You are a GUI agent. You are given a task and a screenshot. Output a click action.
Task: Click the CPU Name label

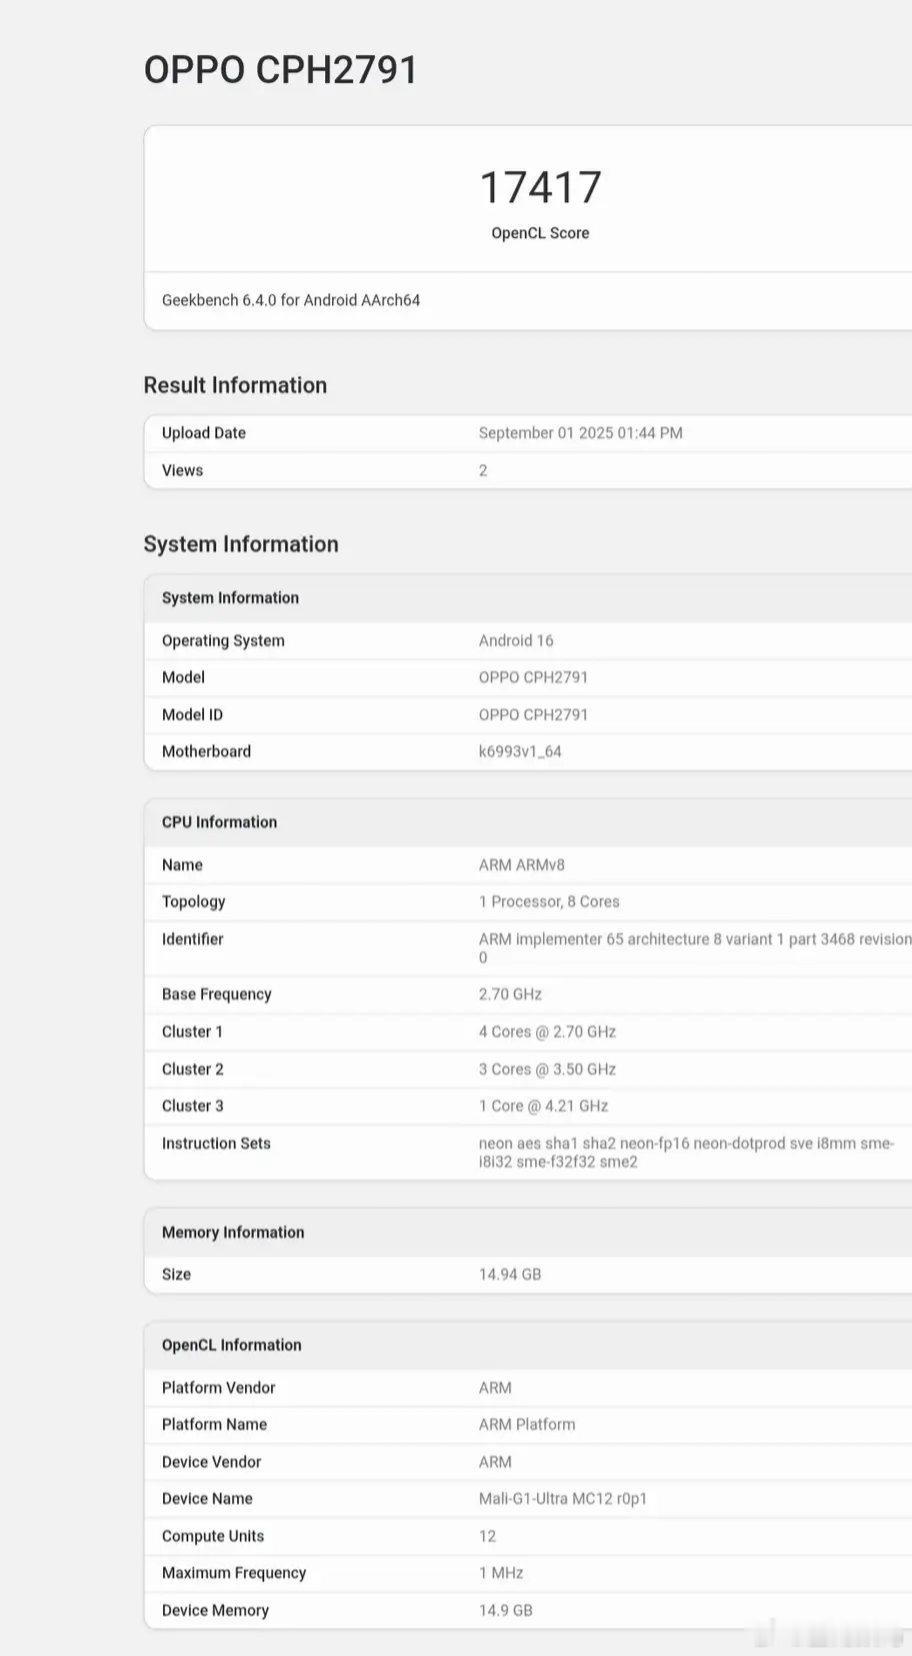point(182,865)
